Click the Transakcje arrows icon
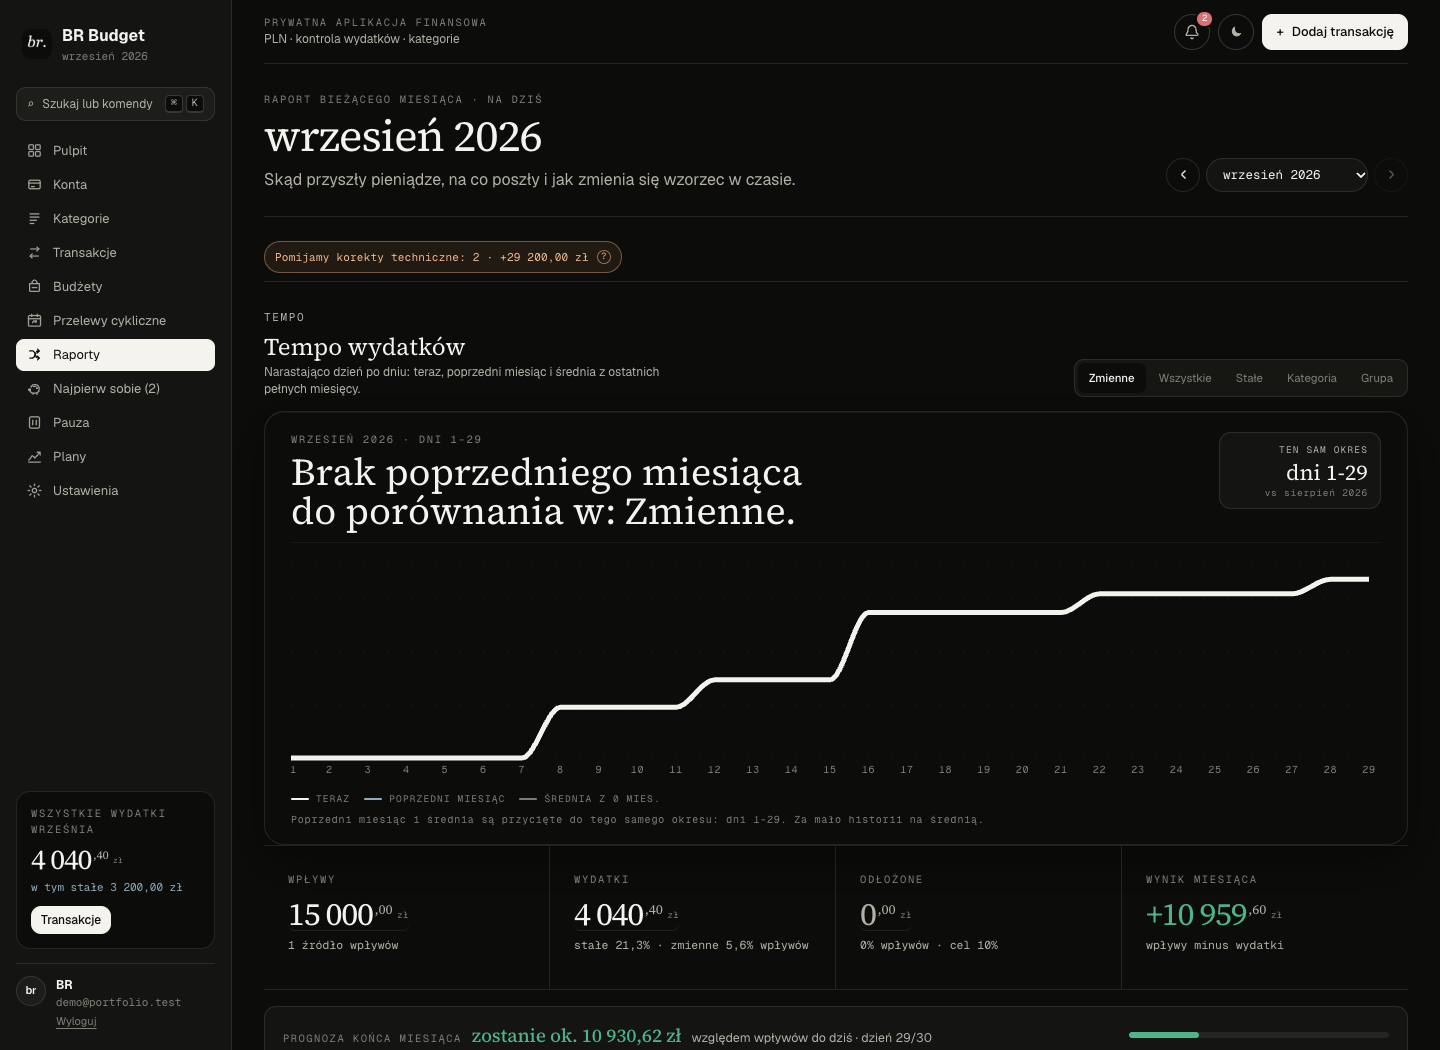This screenshot has height=1050, width=1440. 34,253
